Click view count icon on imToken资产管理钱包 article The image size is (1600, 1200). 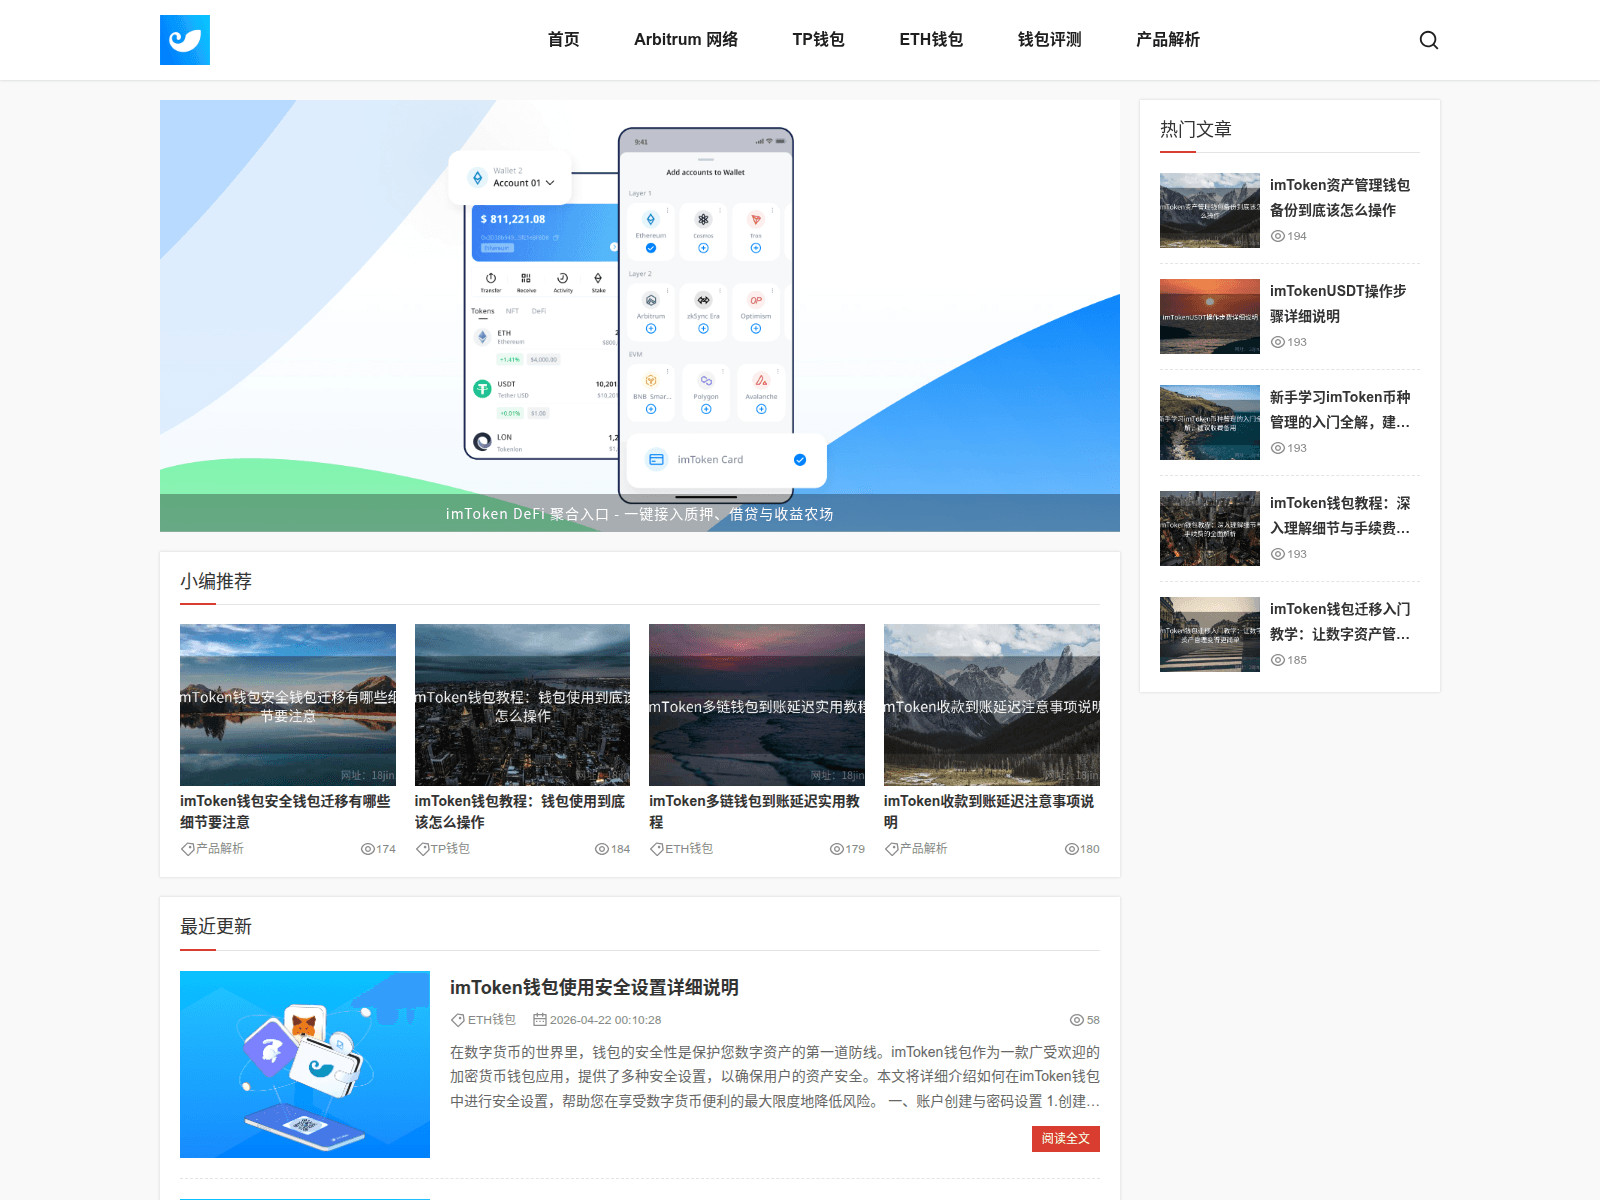click(x=1277, y=236)
